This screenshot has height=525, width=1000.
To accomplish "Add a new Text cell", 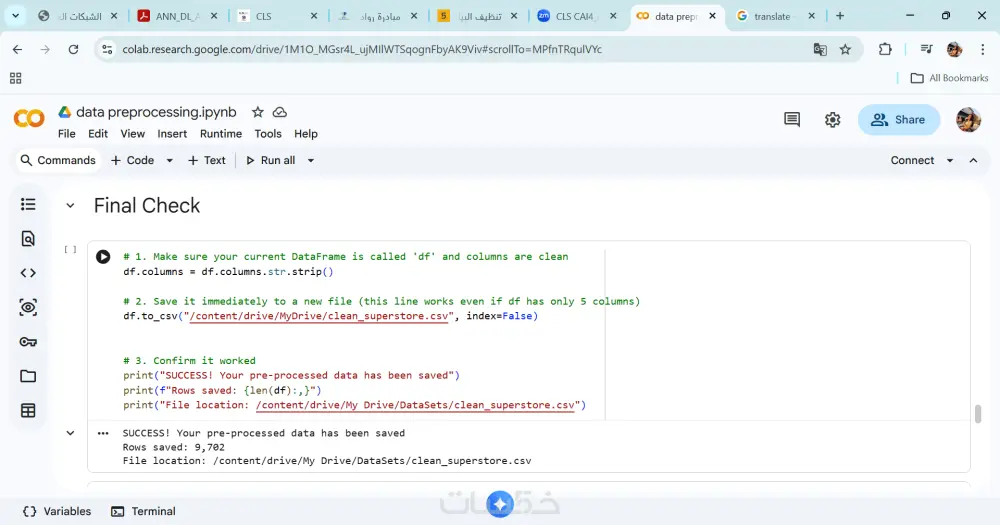I will point(207,161).
